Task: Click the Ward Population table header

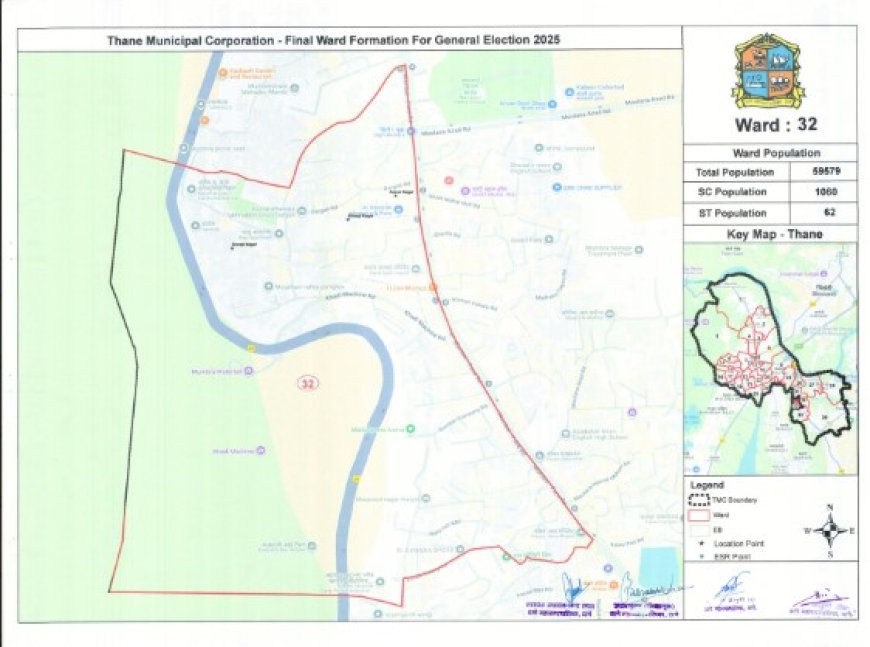Action: (x=768, y=153)
